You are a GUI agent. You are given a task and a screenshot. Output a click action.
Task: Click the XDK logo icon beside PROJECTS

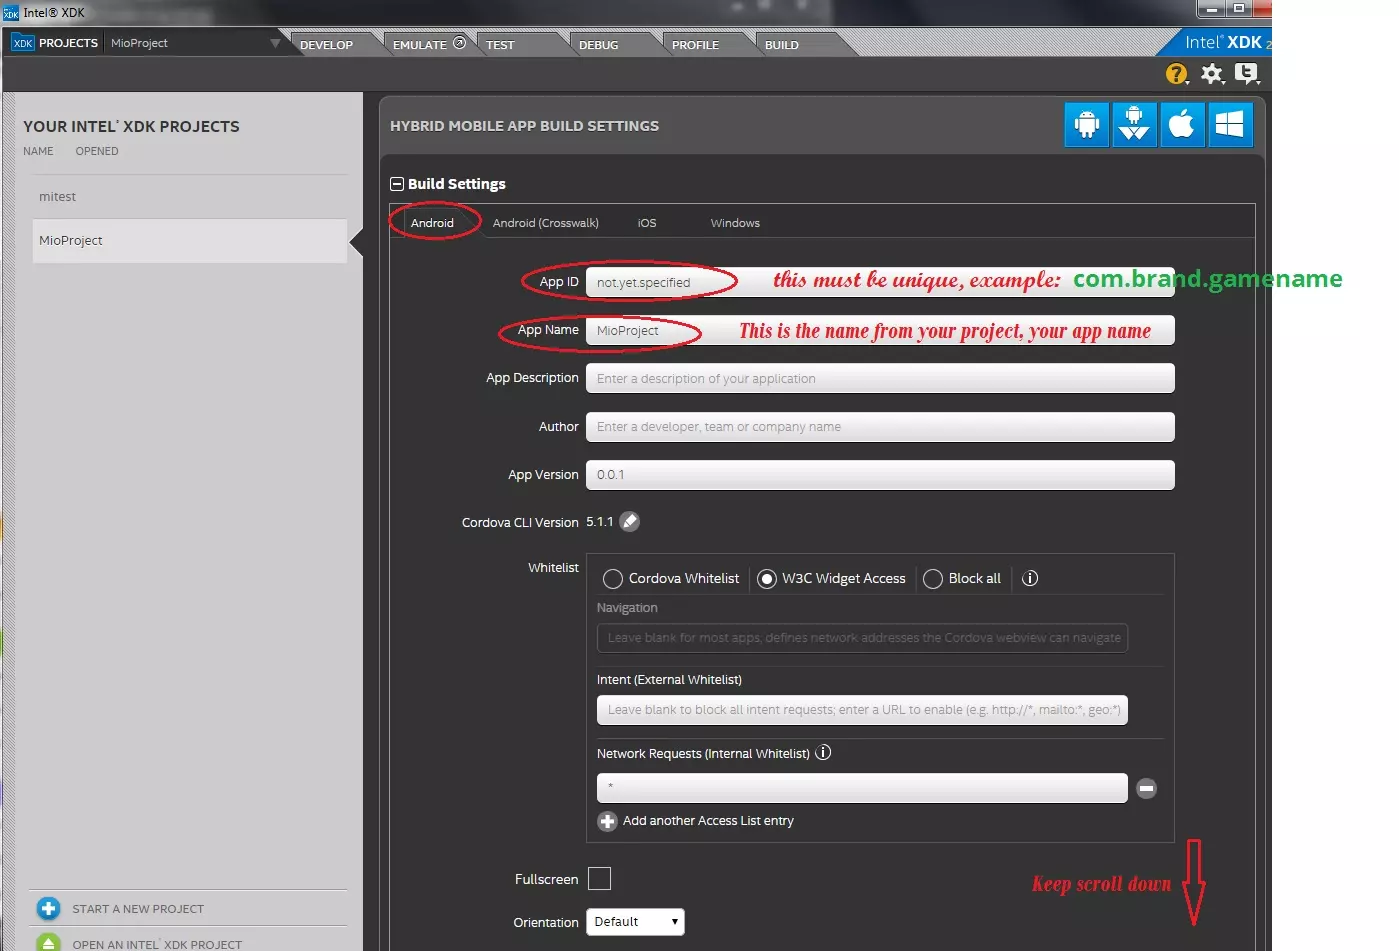[x=23, y=43]
